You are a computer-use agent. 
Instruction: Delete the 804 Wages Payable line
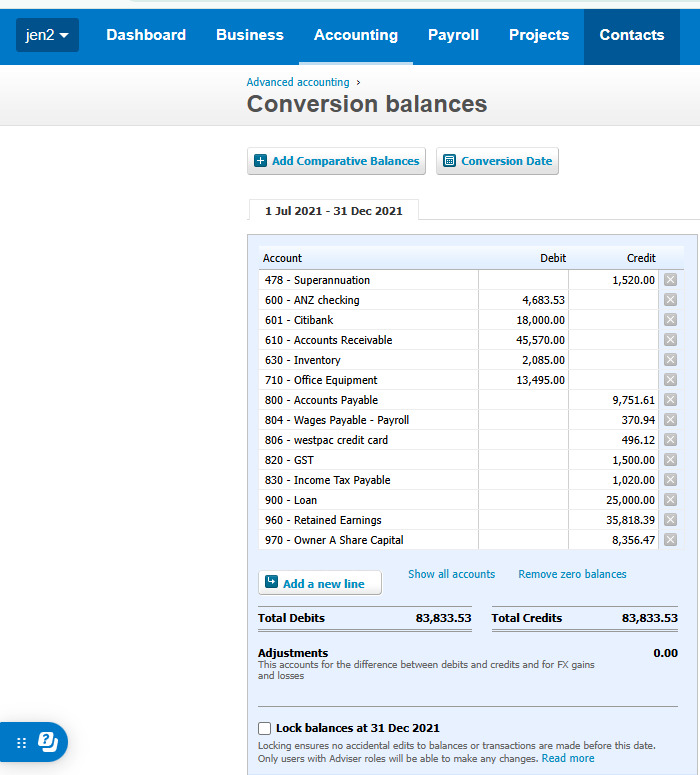pyautogui.click(x=670, y=420)
